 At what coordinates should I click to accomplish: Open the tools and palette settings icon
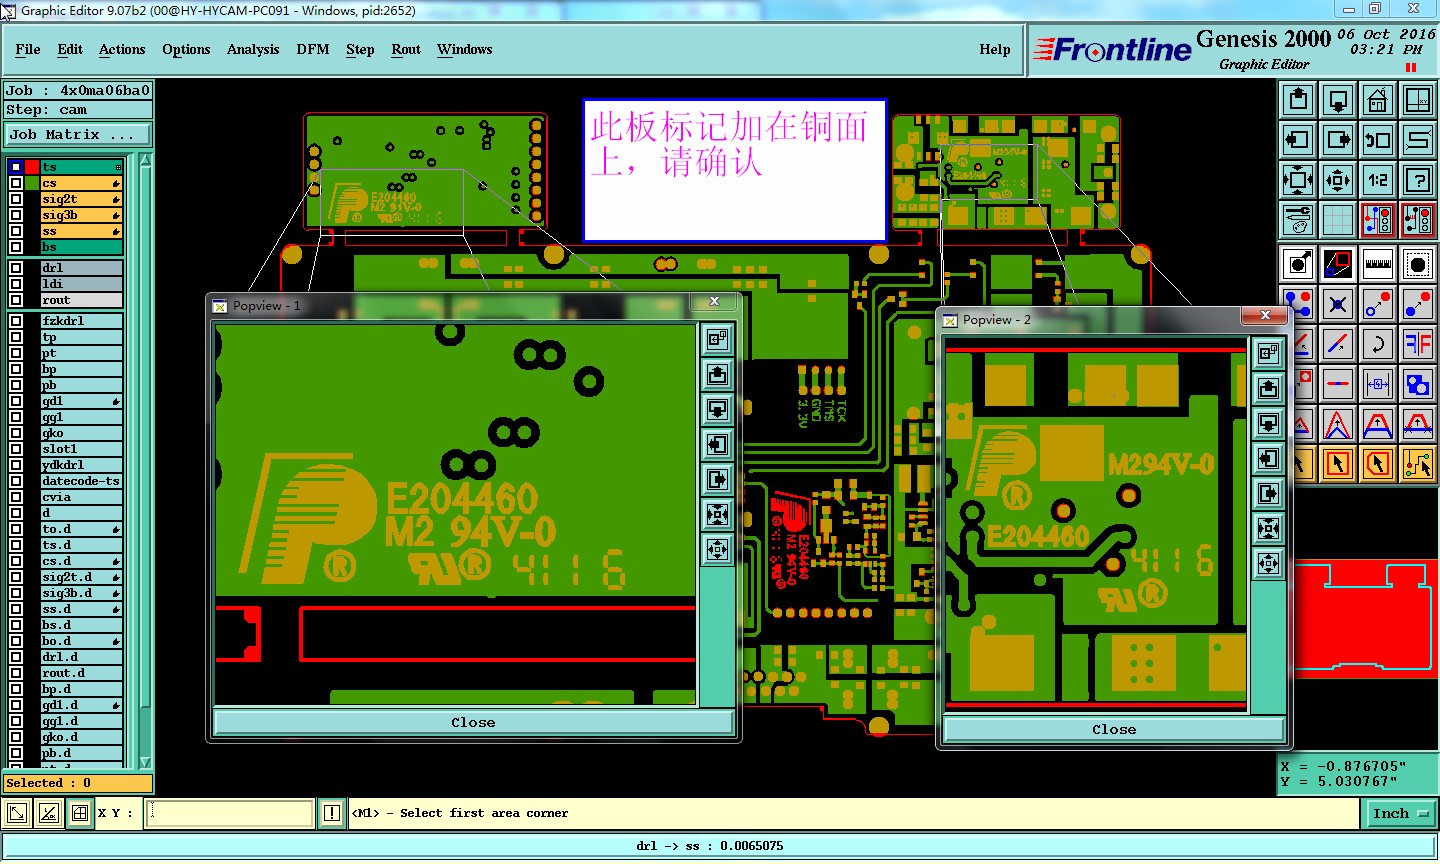pos(1298,220)
